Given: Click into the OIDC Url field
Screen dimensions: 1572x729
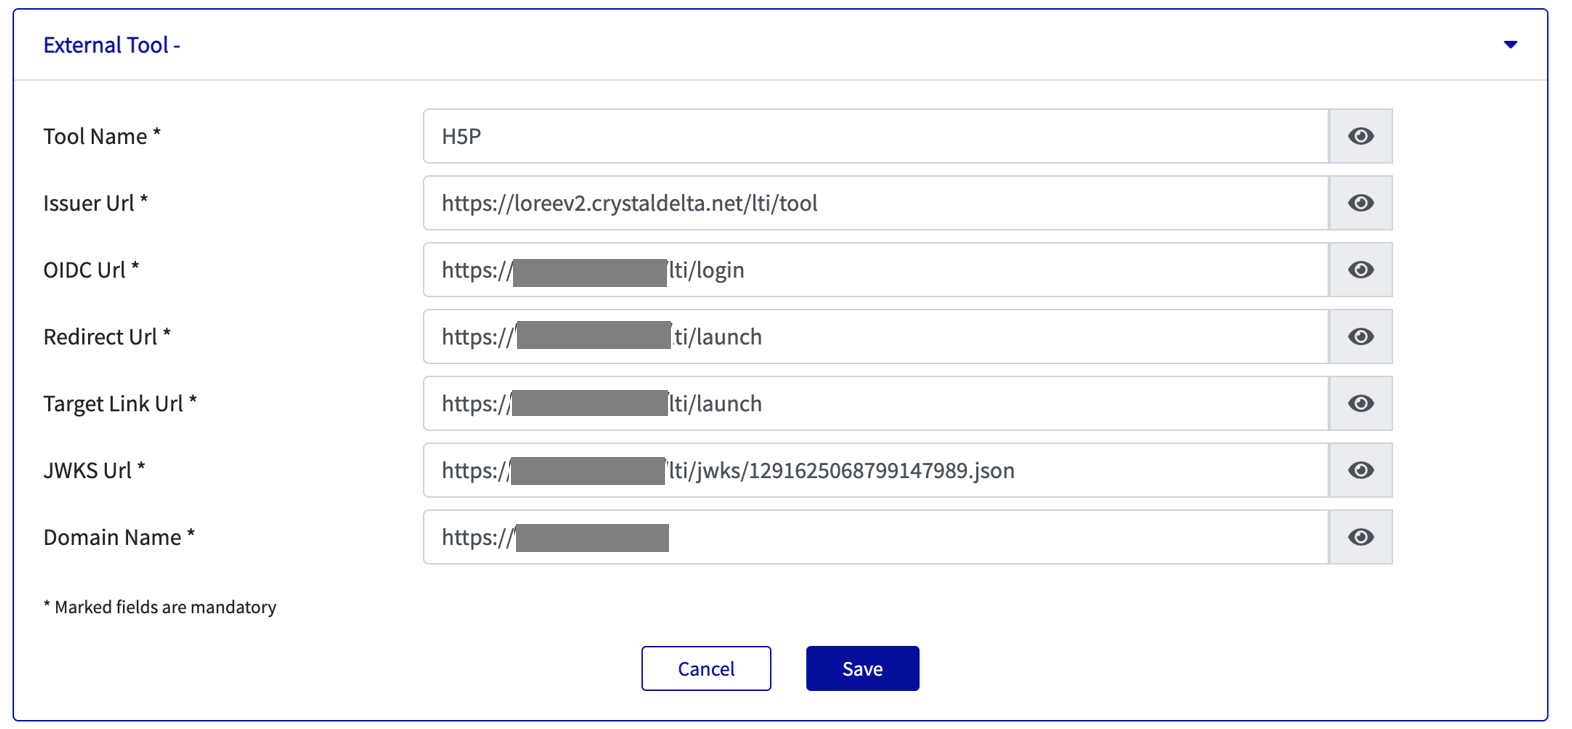Looking at the screenshot, I should coord(1000,270).
